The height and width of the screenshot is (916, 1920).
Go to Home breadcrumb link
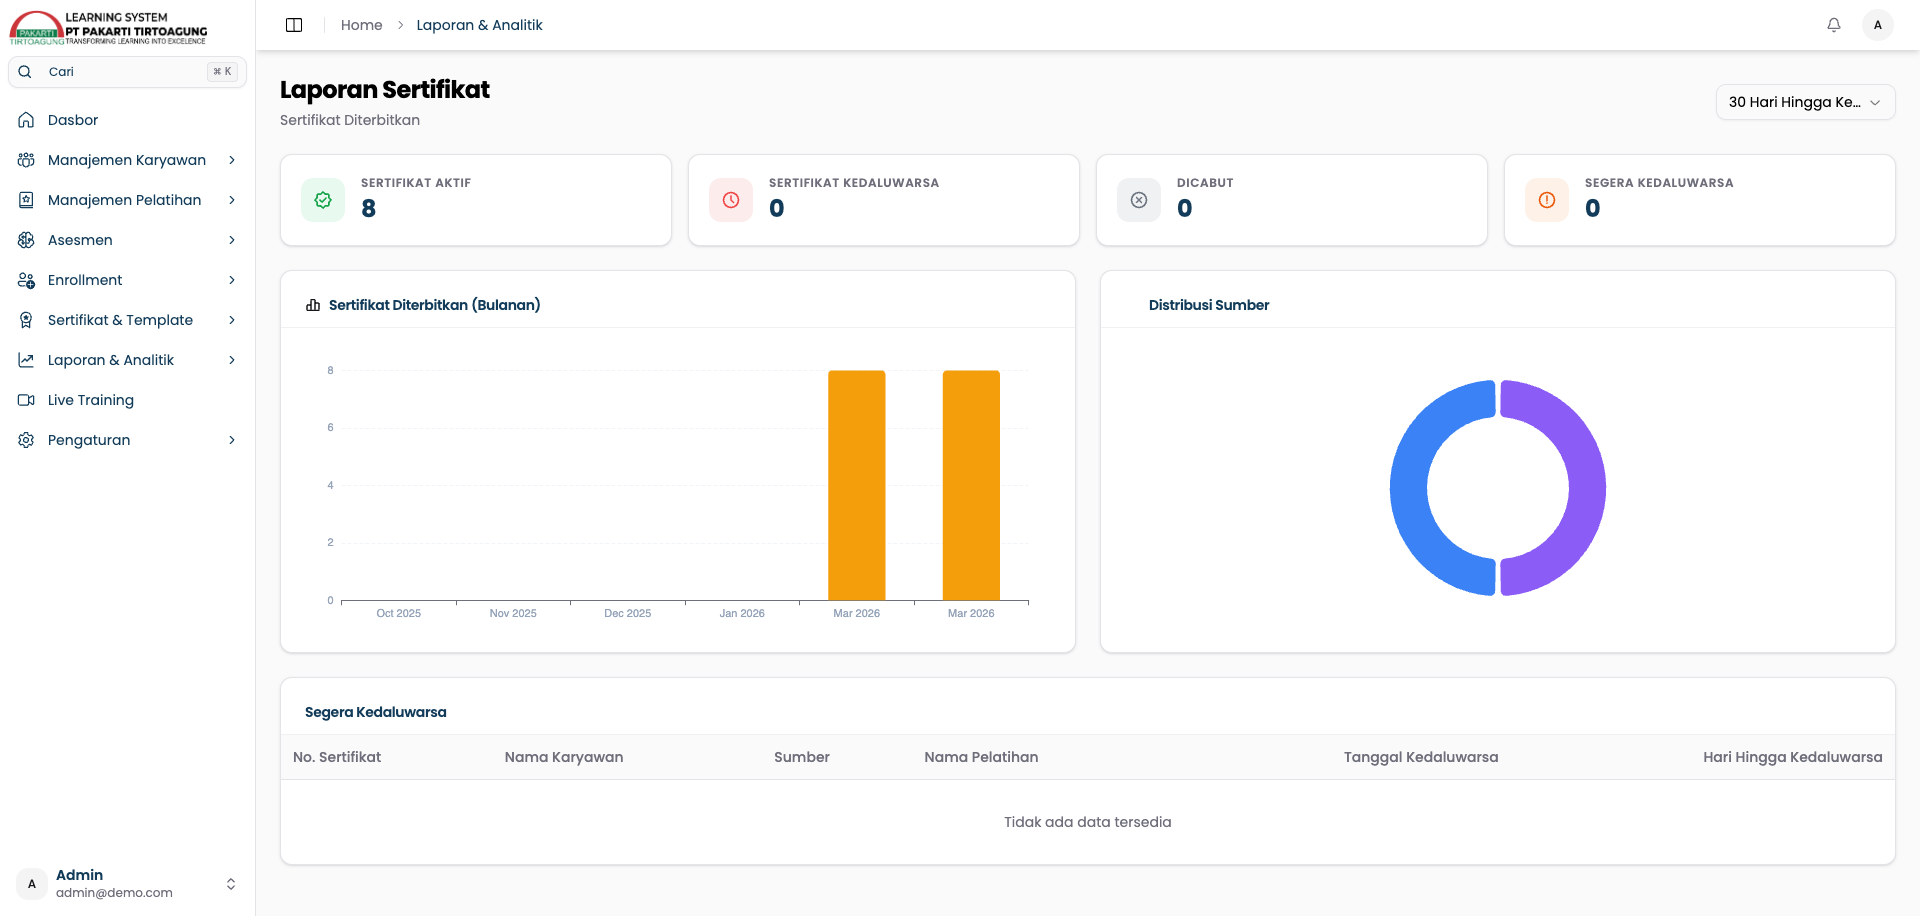361,25
